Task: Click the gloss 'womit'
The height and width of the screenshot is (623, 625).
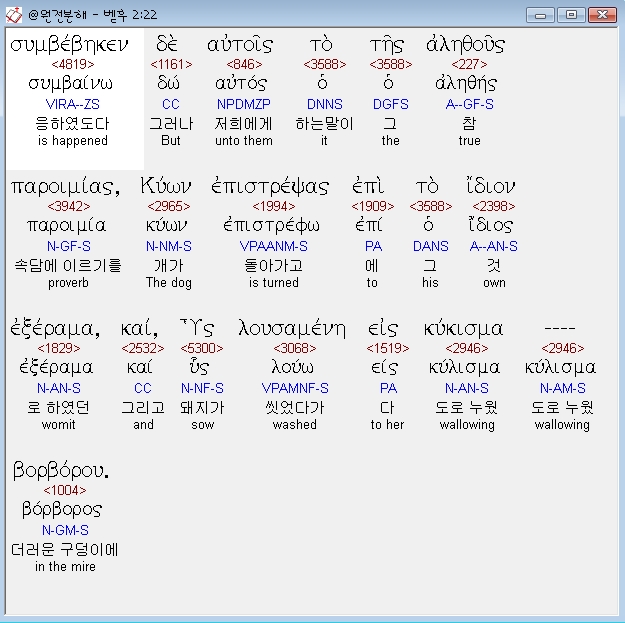Action: pyautogui.click(x=58, y=425)
